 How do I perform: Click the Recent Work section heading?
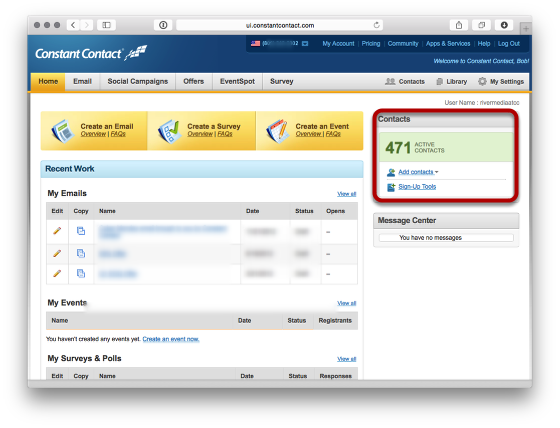(x=70, y=169)
